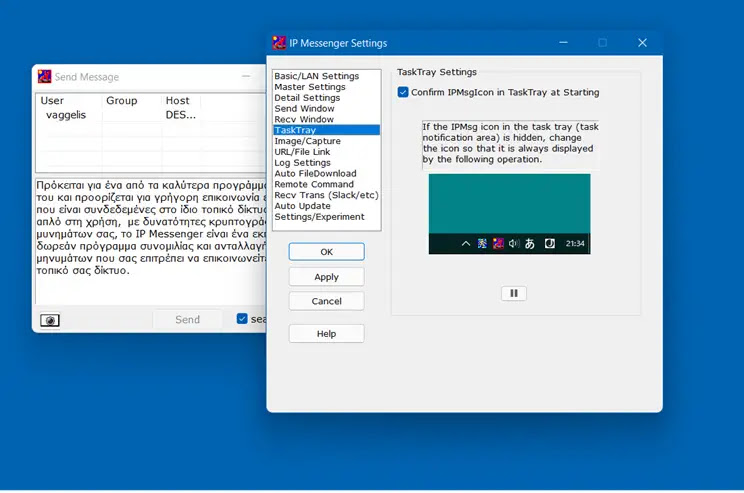
Task: Open Settings/Experiment category
Action: 326,217
